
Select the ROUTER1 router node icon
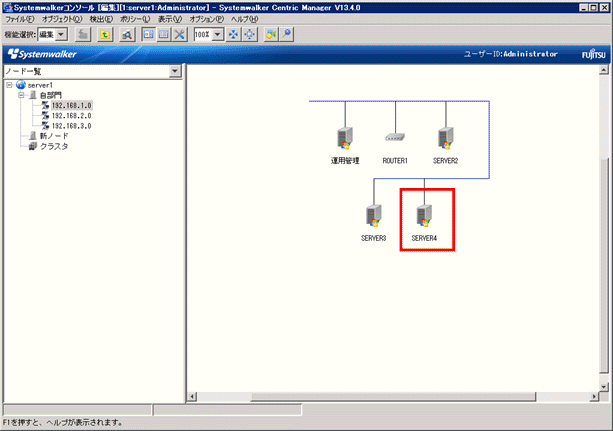point(395,137)
